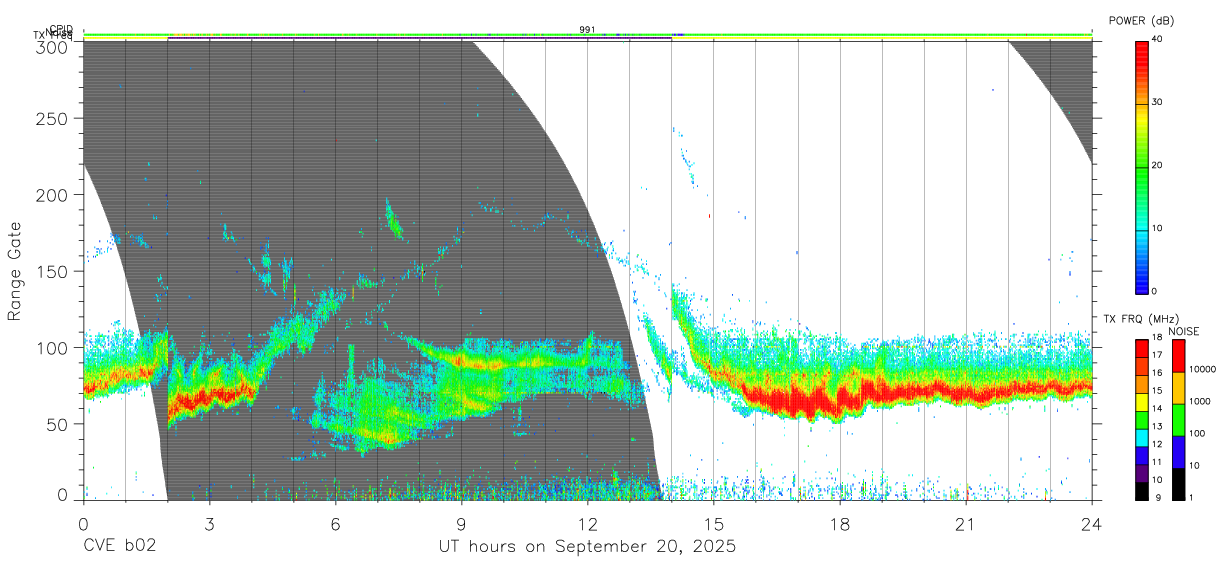Pick the black 9–10 MHz TX FRQ swatch

1143,489
